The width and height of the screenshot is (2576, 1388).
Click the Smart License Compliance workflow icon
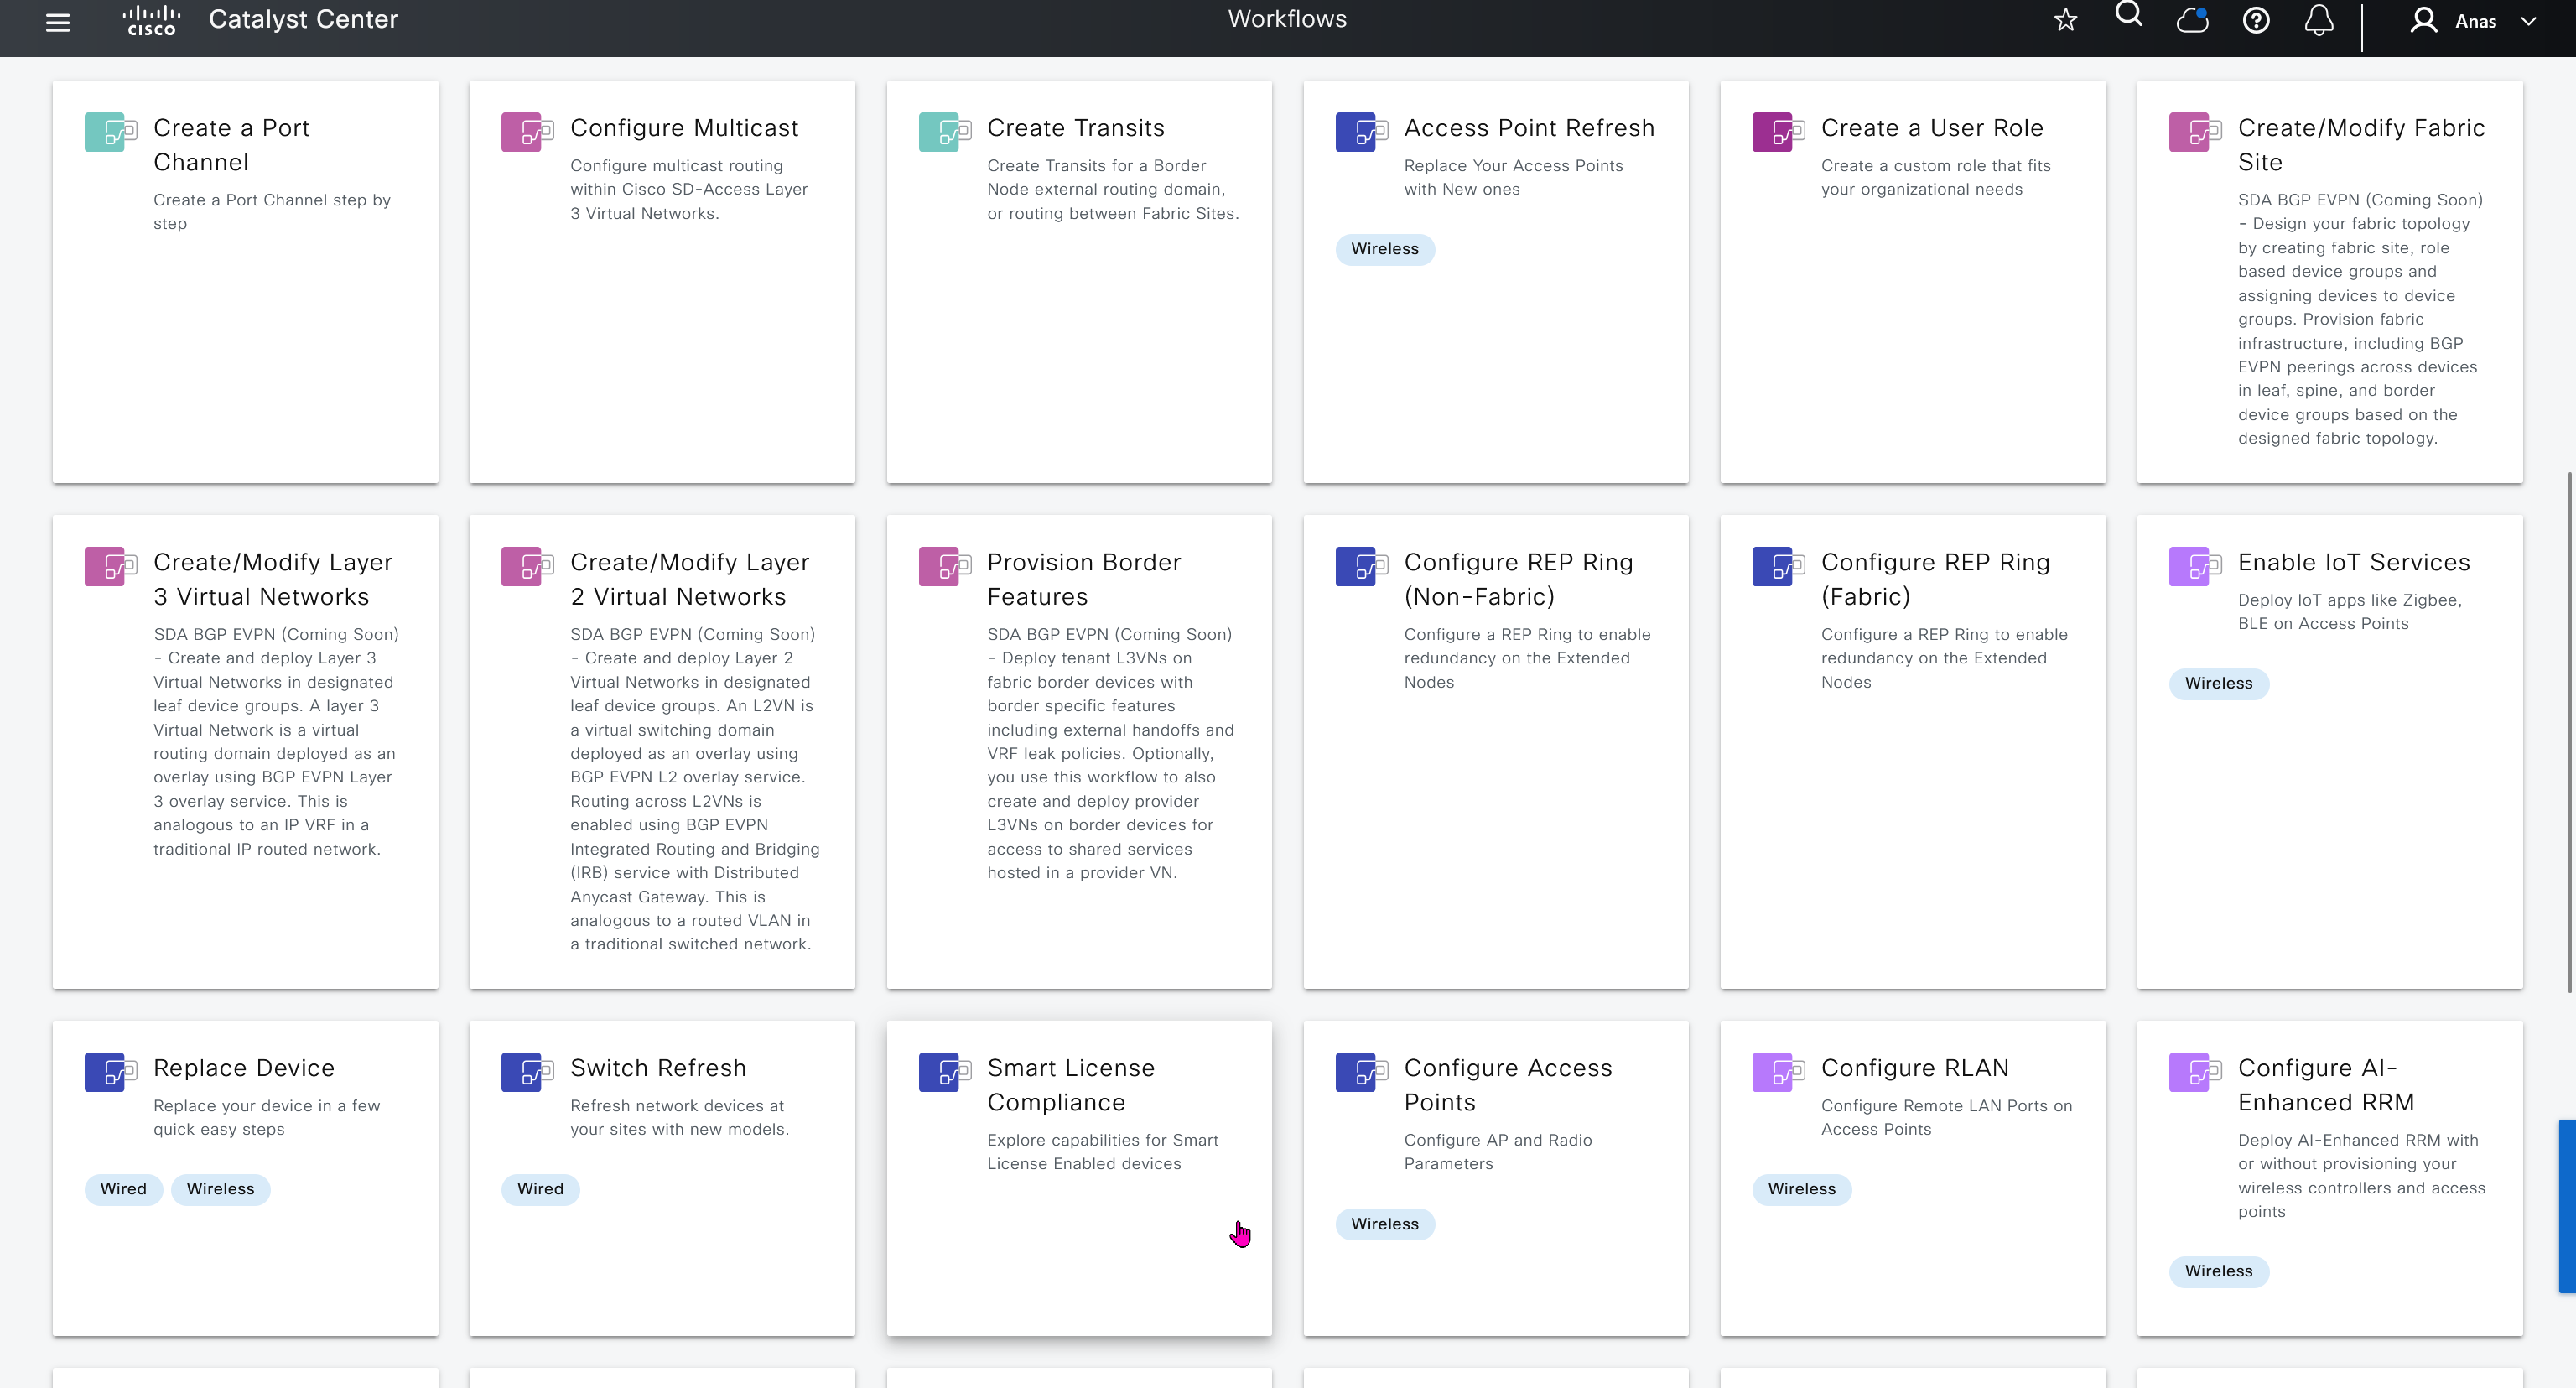coord(944,1072)
